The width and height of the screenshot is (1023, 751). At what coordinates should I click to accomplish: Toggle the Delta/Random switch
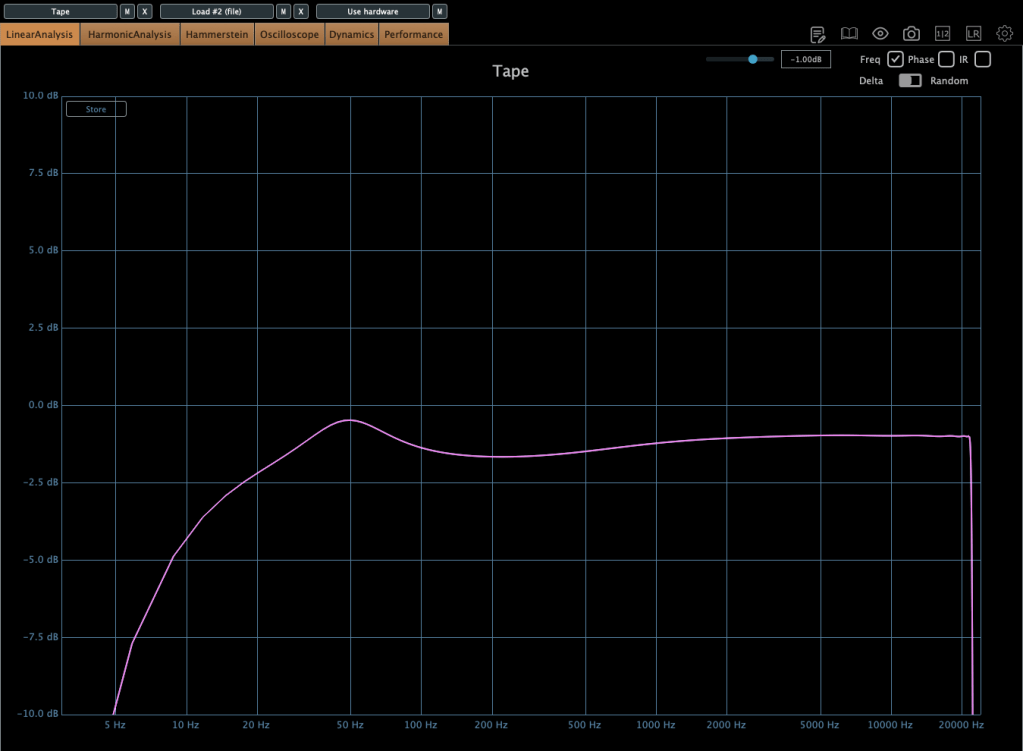[910, 81]
